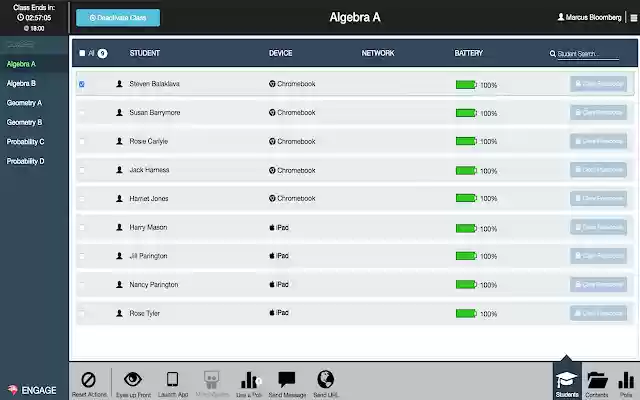The height and width of the screenshot is (400, 640).
Task: Click the faded button in Nancy Parington's row
Action: pyautogui.click(x=598, y=284)
